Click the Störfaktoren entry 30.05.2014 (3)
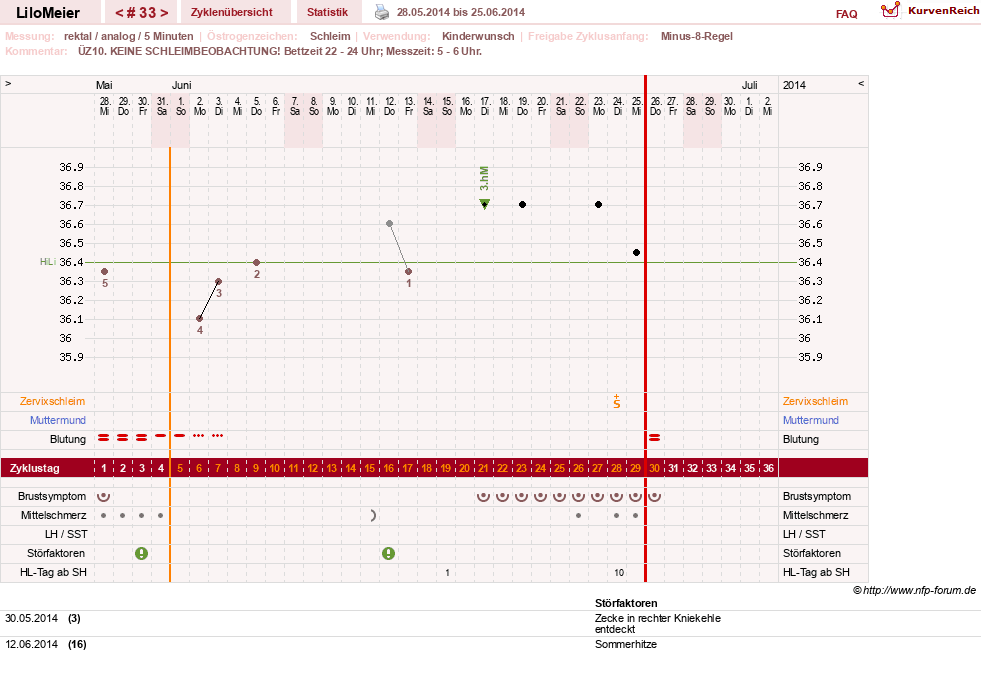Image resolution: width=981 pixels, height=676 pixels. point(43,618)
